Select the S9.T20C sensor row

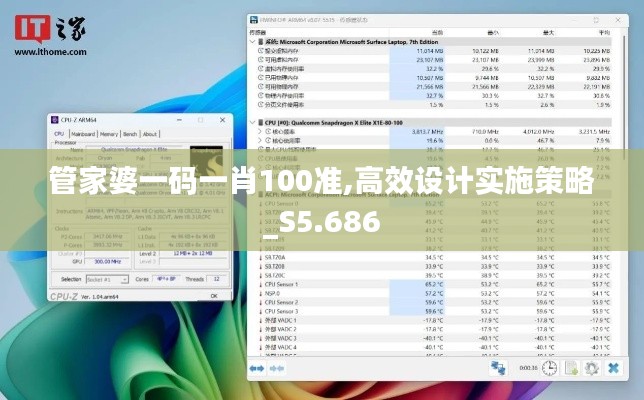(x=435, y=276)
